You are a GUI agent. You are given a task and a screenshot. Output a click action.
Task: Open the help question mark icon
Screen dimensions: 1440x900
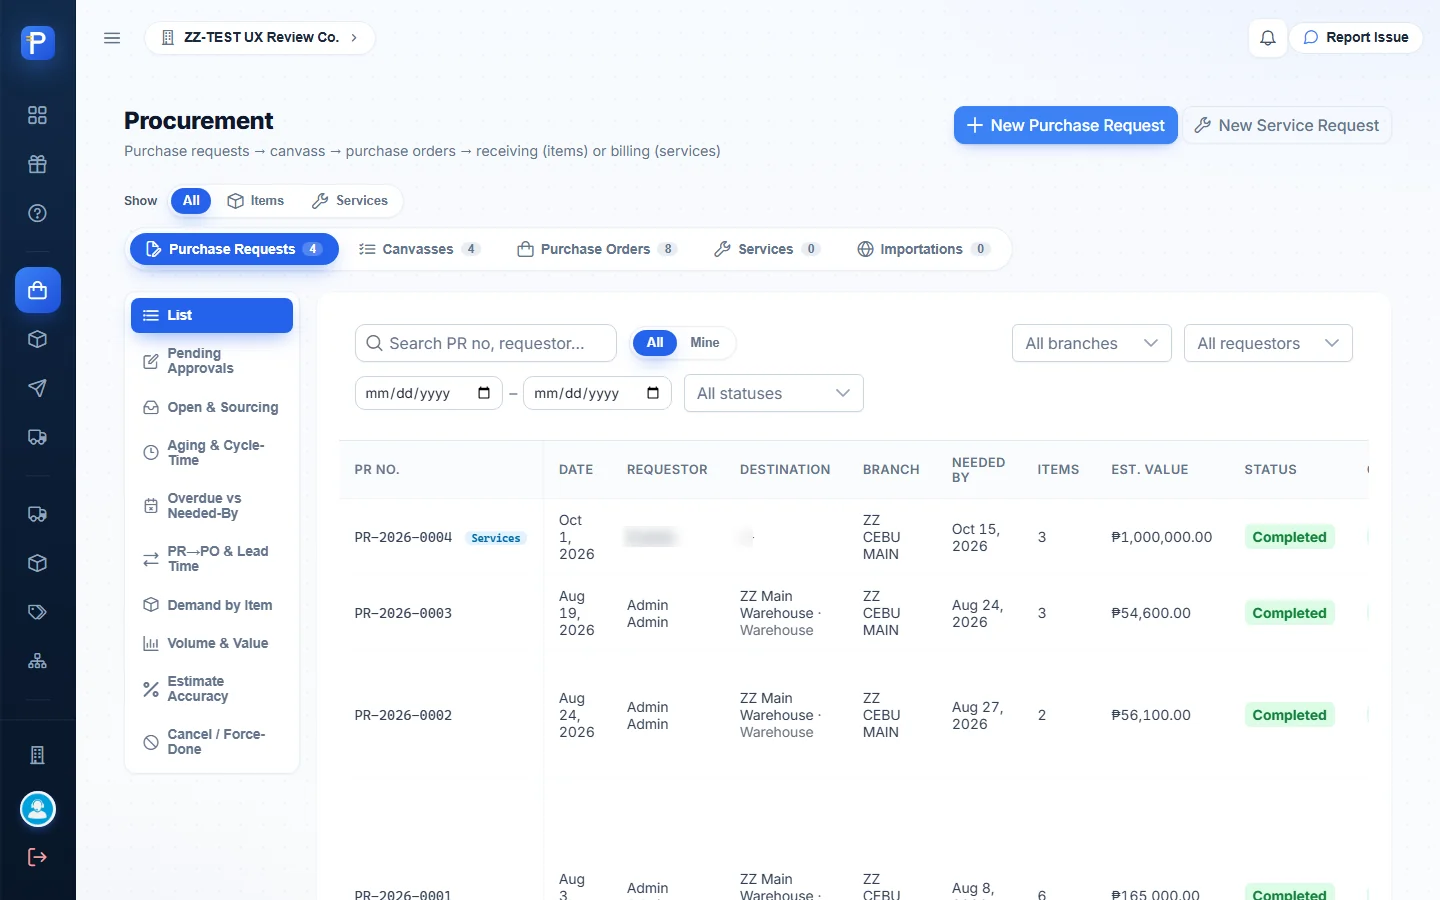click(37, 213)
